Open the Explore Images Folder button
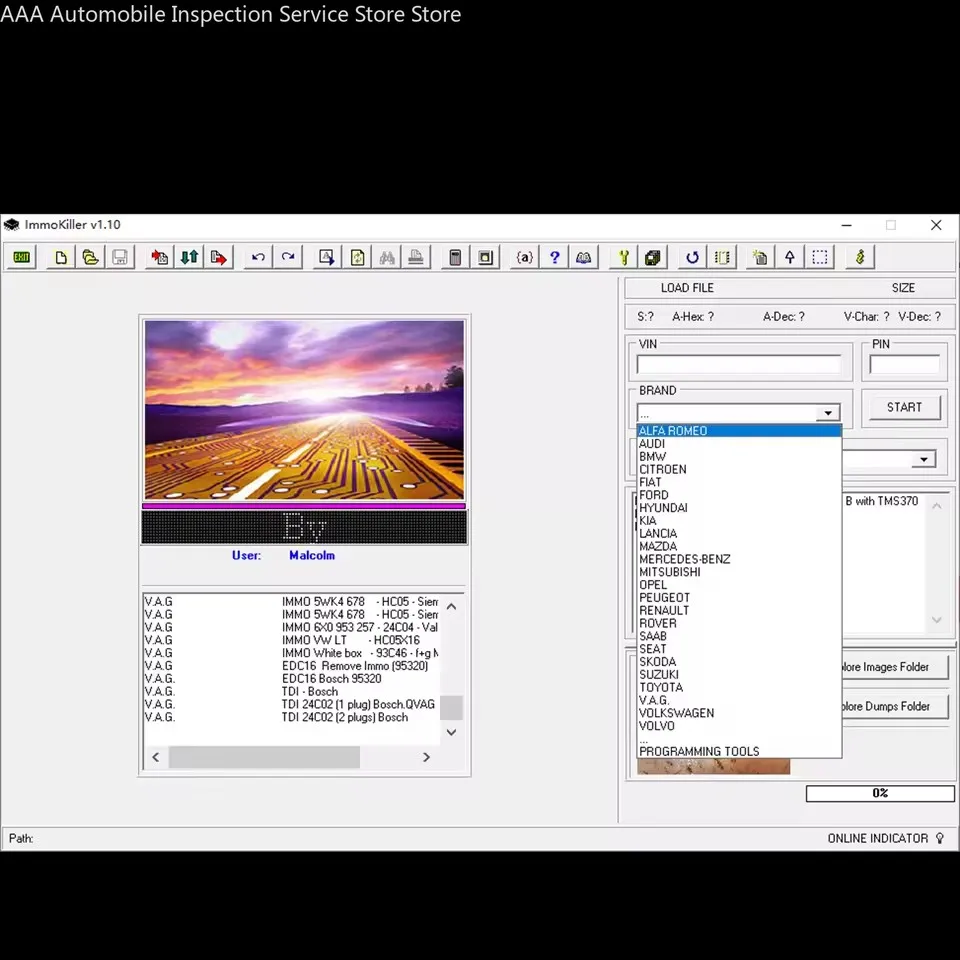This screenshot has height=960, width=960. 896,667
